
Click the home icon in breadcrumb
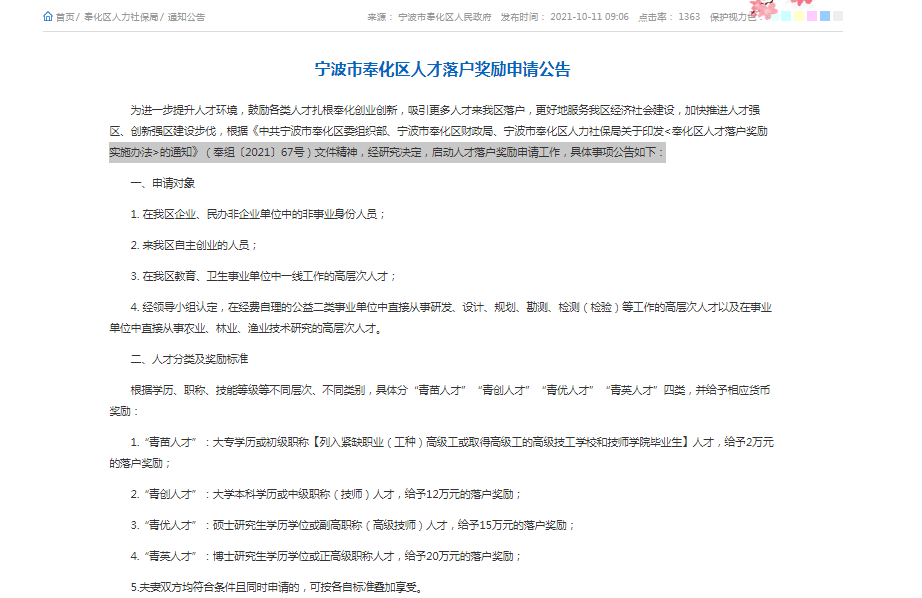pos(48,16)
